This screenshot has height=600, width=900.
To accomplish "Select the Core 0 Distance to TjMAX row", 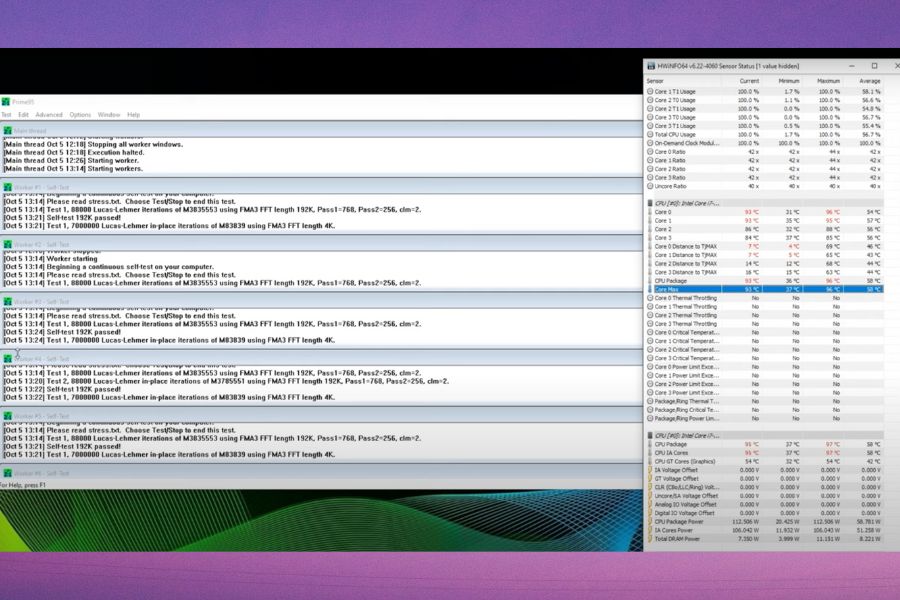I will pos(765,246).
